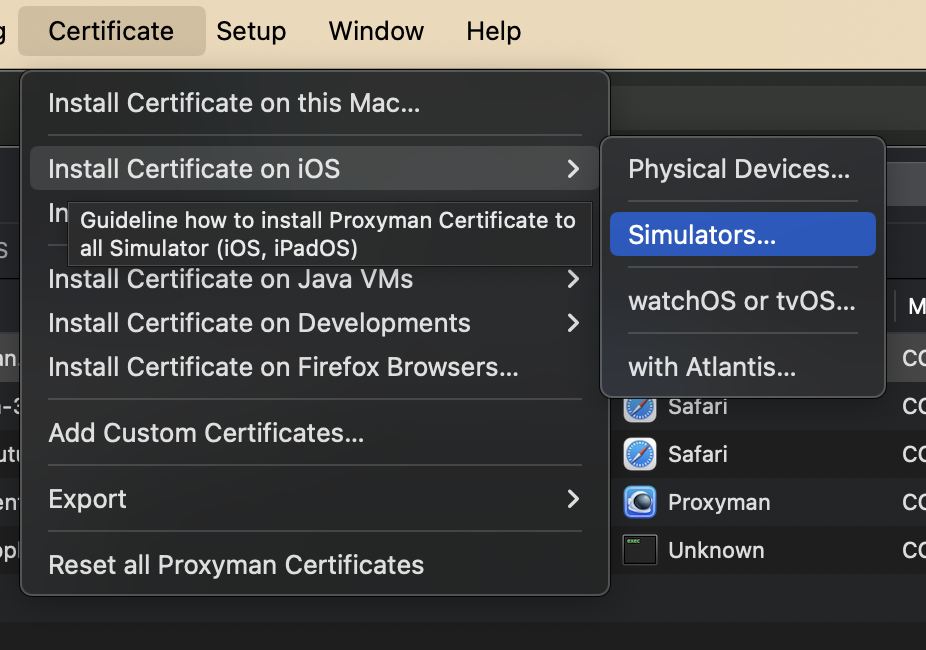Expand the Export submenu chevron
Viewport: 926px width, 650px height.
pyautogui.click(x=573, y=499)
